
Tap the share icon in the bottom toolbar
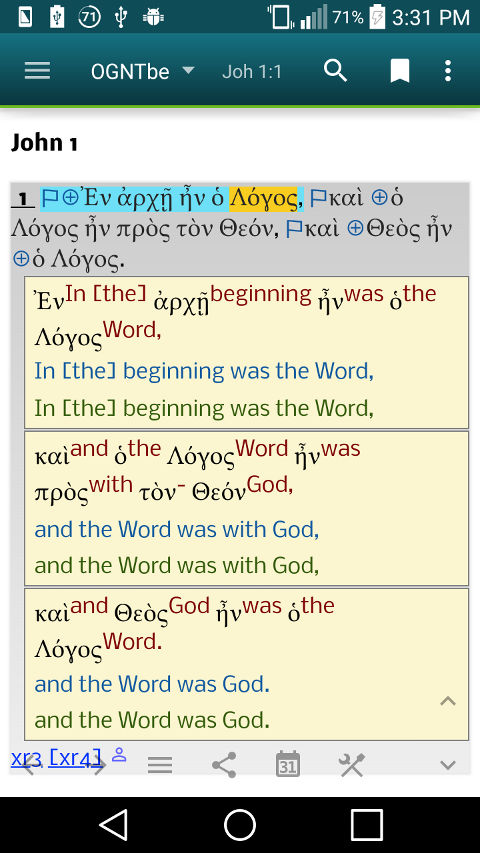point(224,765)
